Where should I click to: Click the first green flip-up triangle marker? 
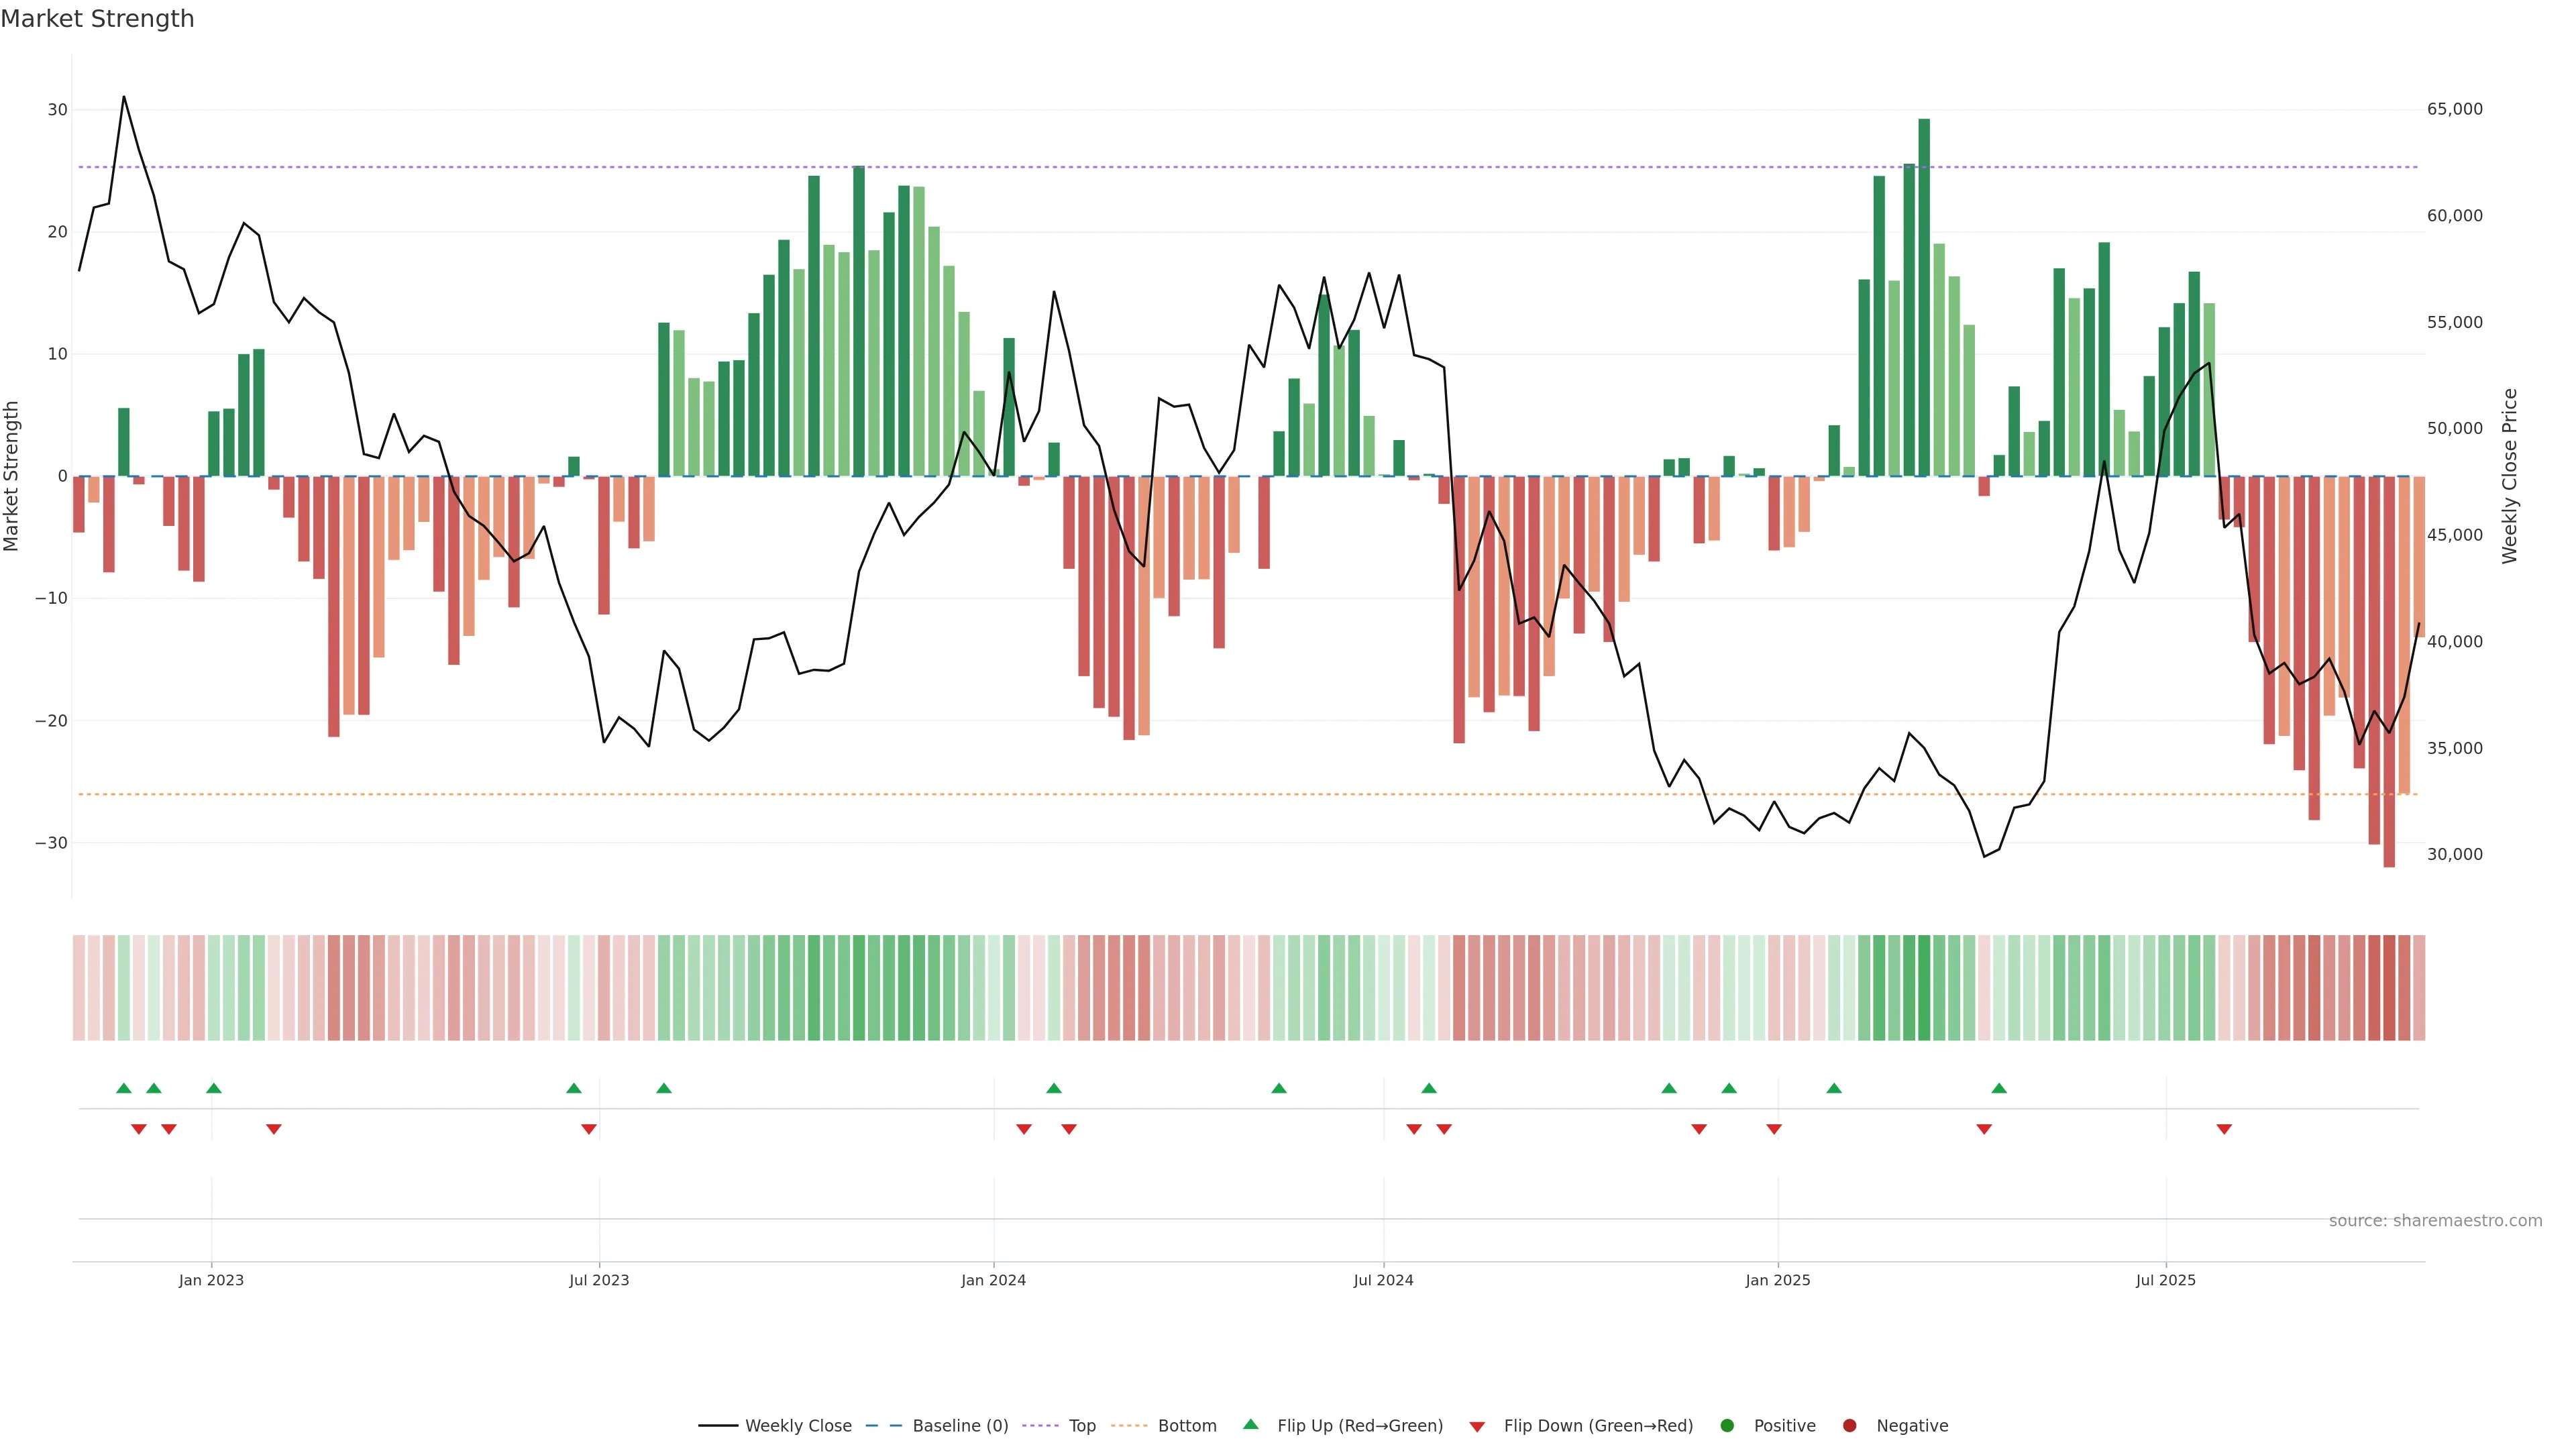[x=124, y=1088]
